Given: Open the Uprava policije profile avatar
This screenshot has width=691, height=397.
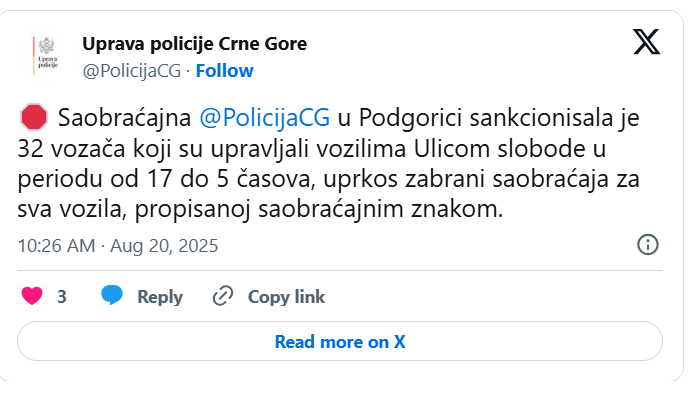Looking at the screenshot, I should (x=47, y=56).
